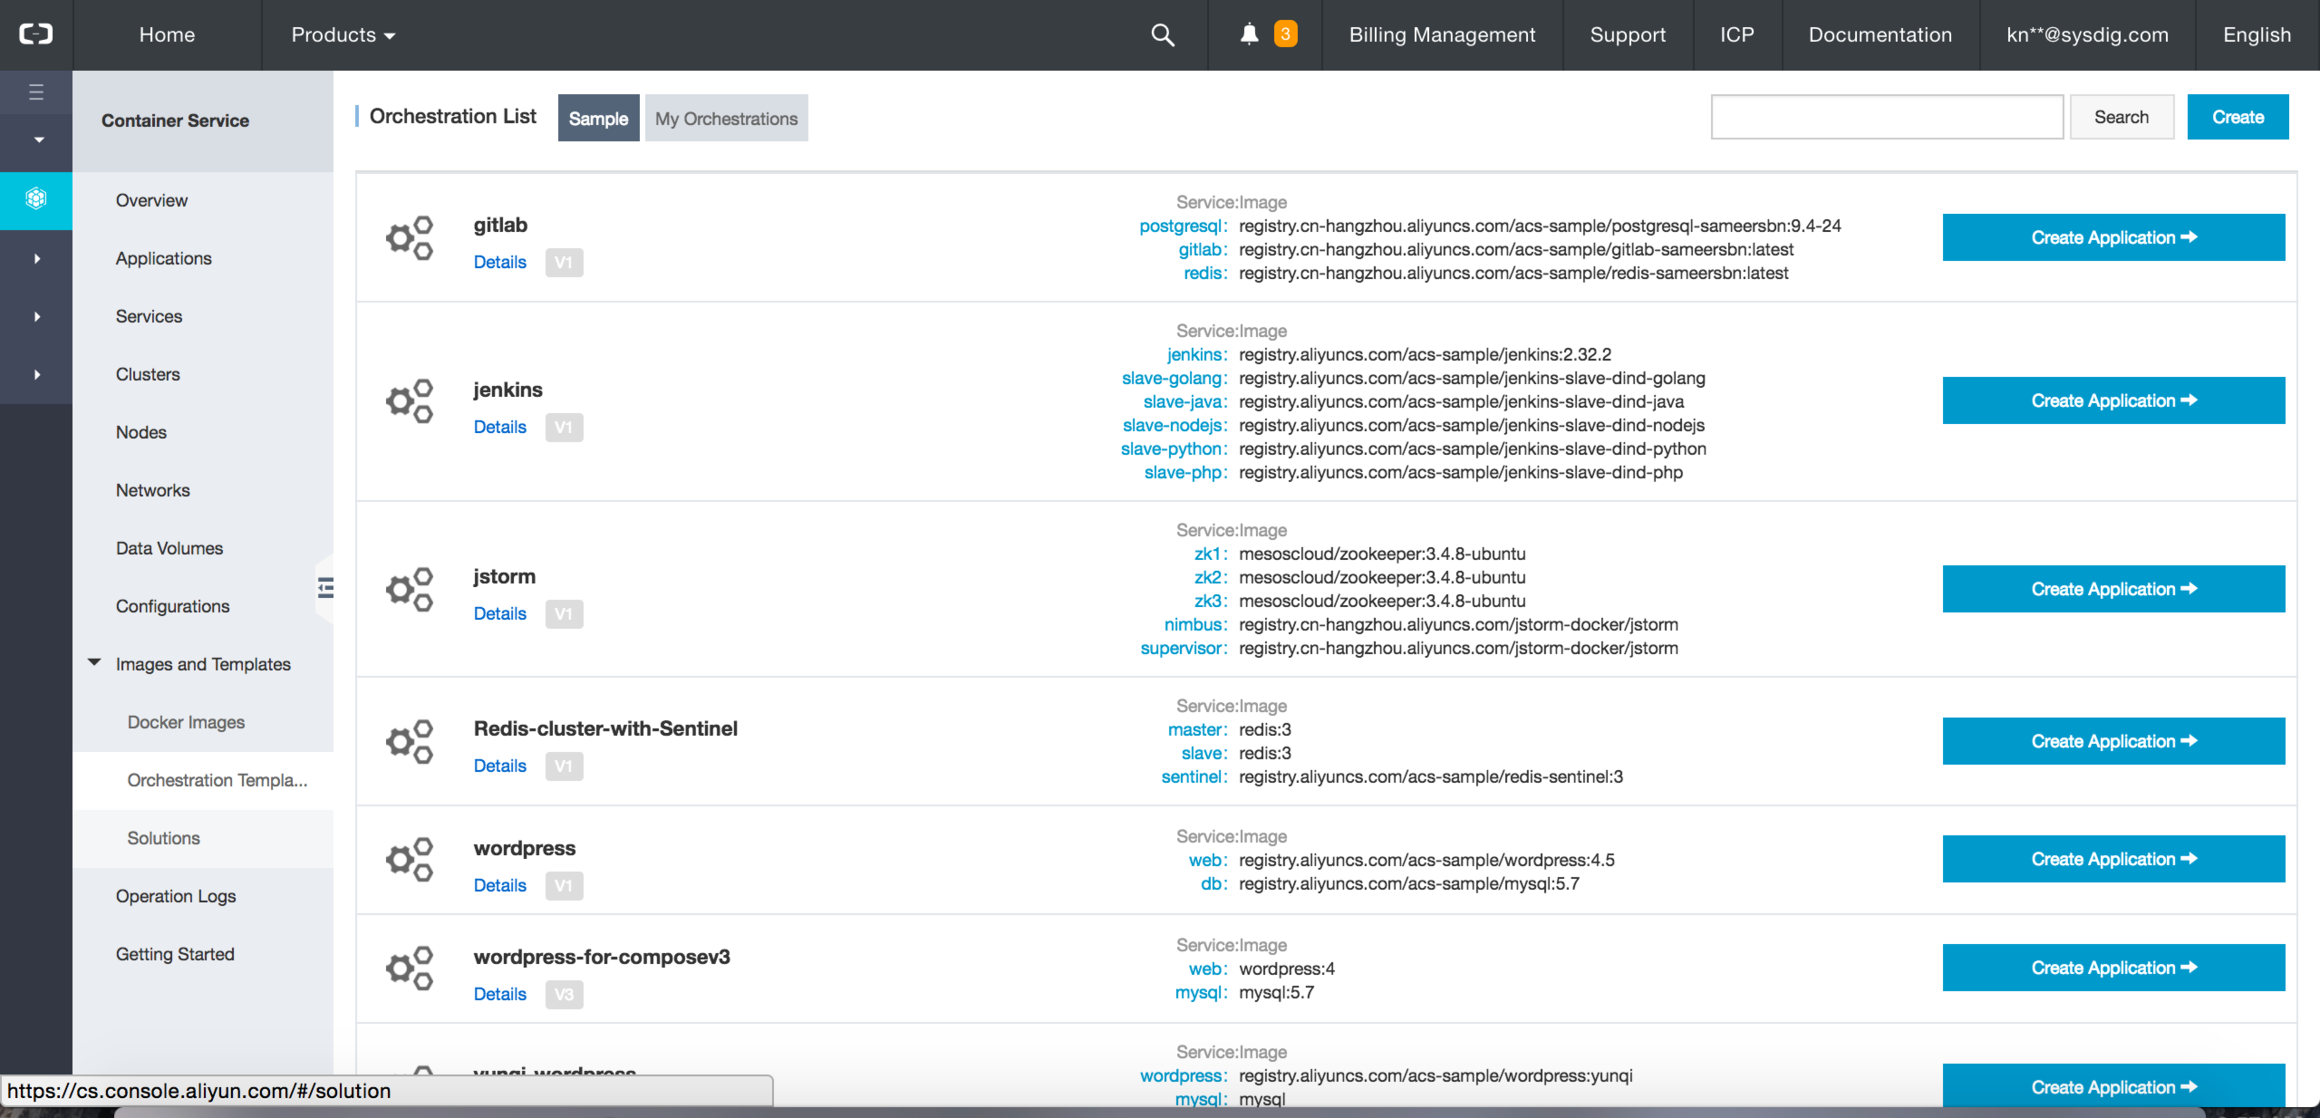Click the wordpress-for-composev3 gears icon
2320x1118 pixels.
click(410, 968)
